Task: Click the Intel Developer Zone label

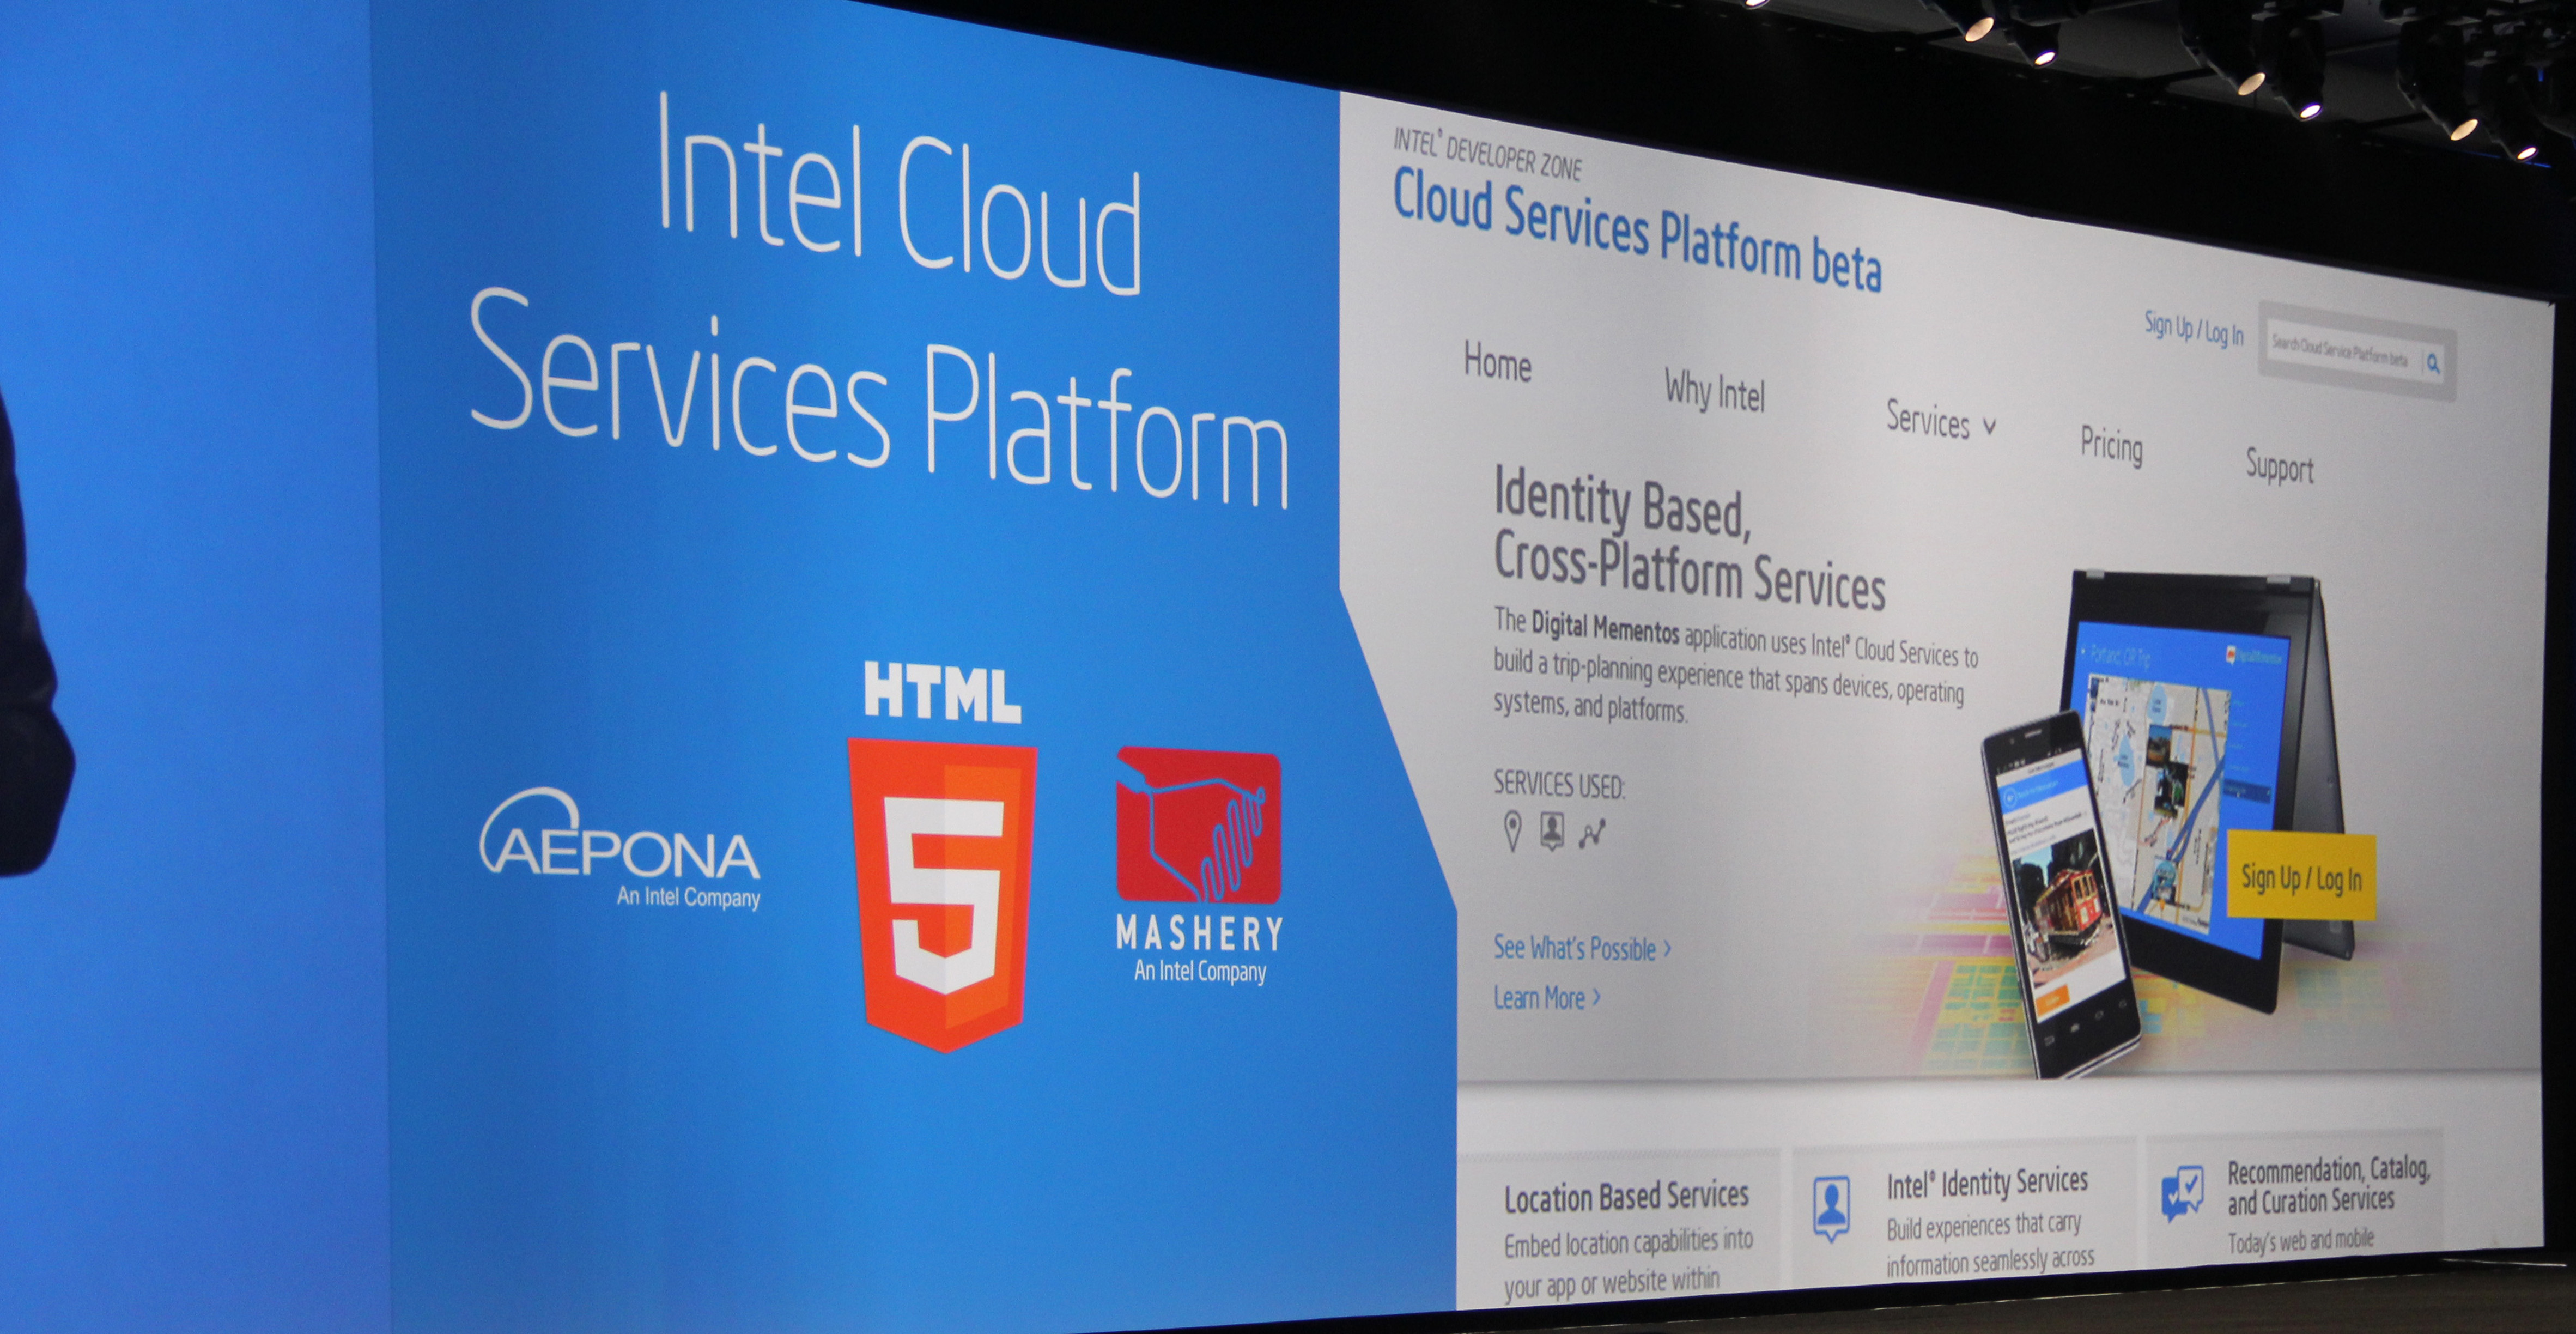Action: tap(1487, 156)
